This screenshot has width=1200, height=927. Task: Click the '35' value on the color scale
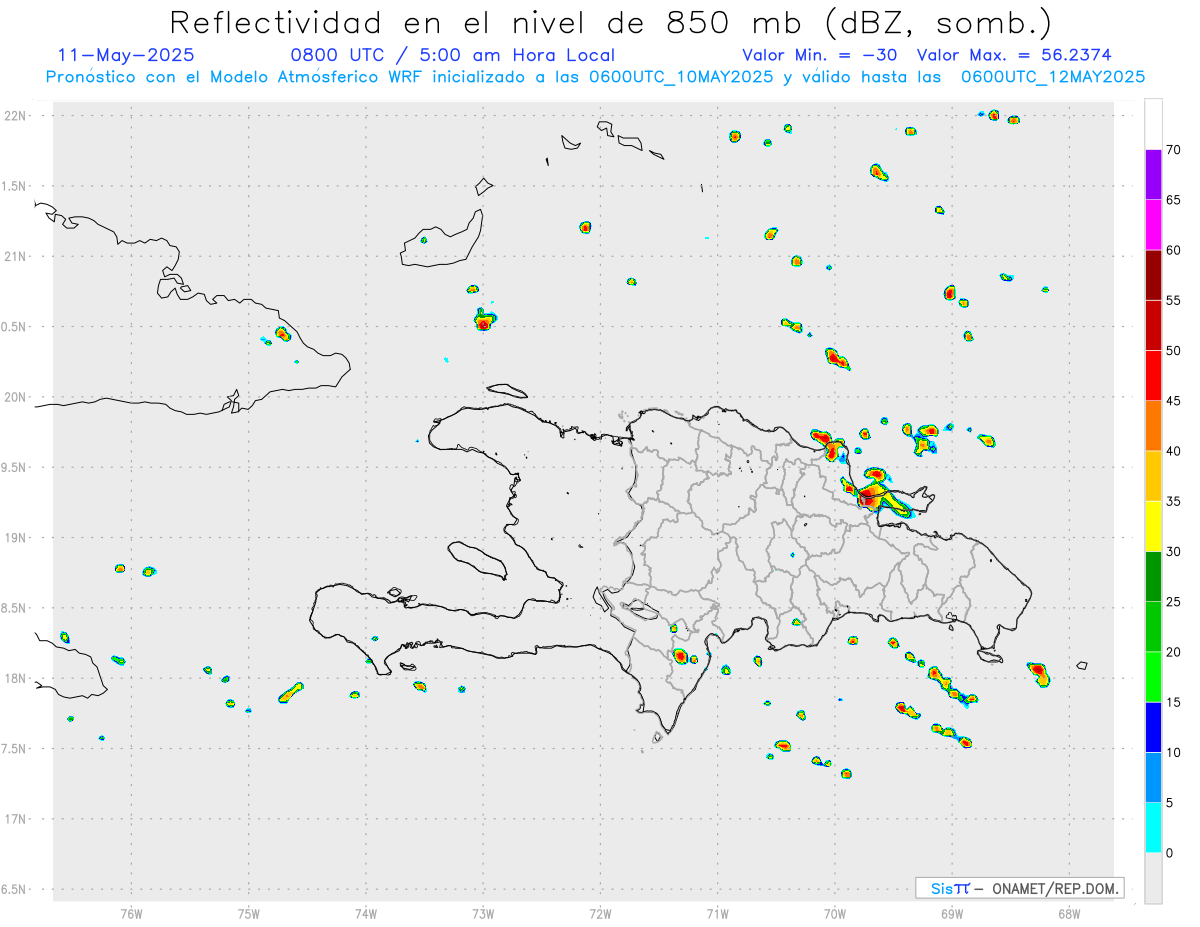click(x=1173, y=501)
